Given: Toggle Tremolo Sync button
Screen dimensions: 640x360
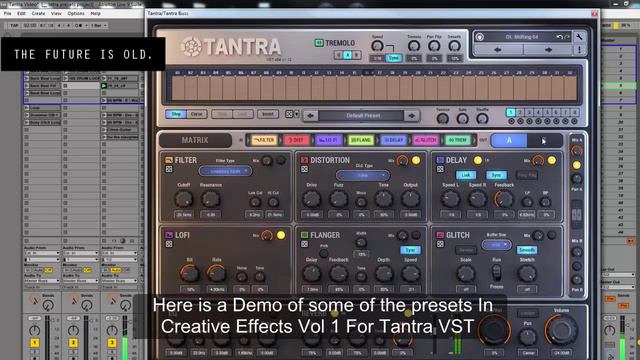Looking at the screenshot, I should coord(393,58).
